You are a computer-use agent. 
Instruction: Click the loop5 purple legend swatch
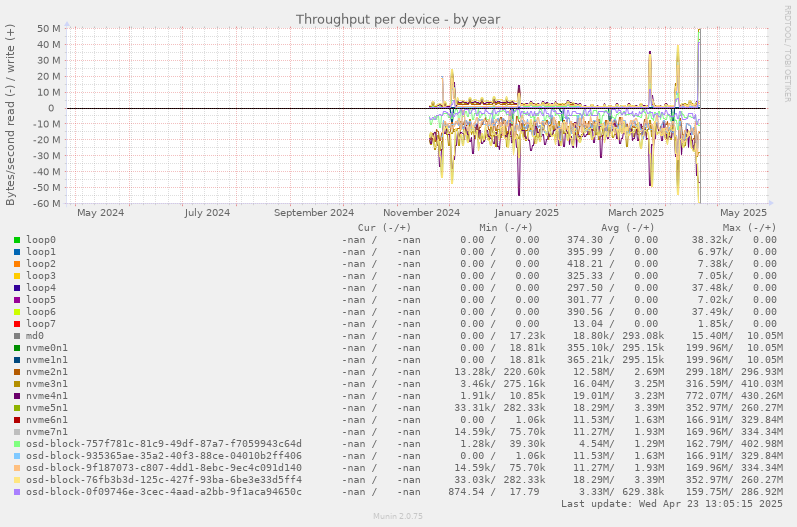[x=17, y=300]
